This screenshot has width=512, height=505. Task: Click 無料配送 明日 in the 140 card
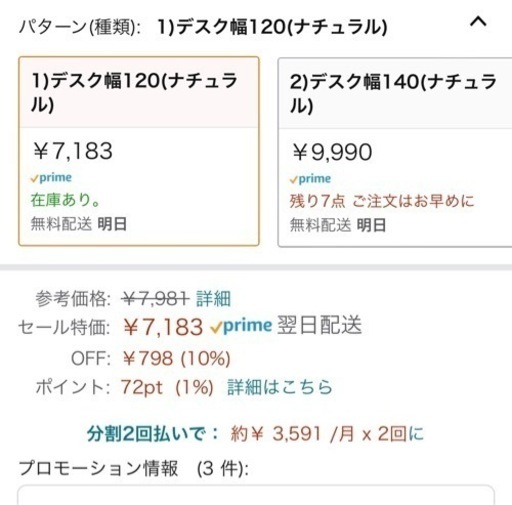coord(338,225)
